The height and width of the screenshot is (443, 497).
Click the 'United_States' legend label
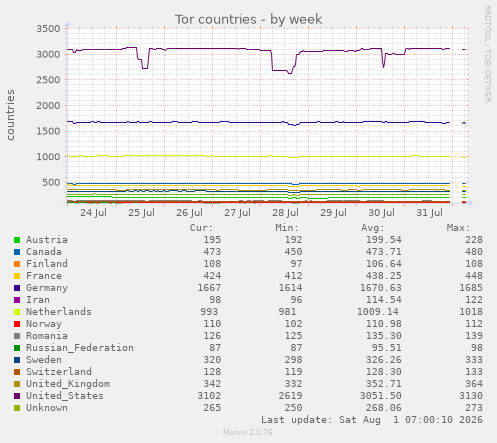click(65, 396)
